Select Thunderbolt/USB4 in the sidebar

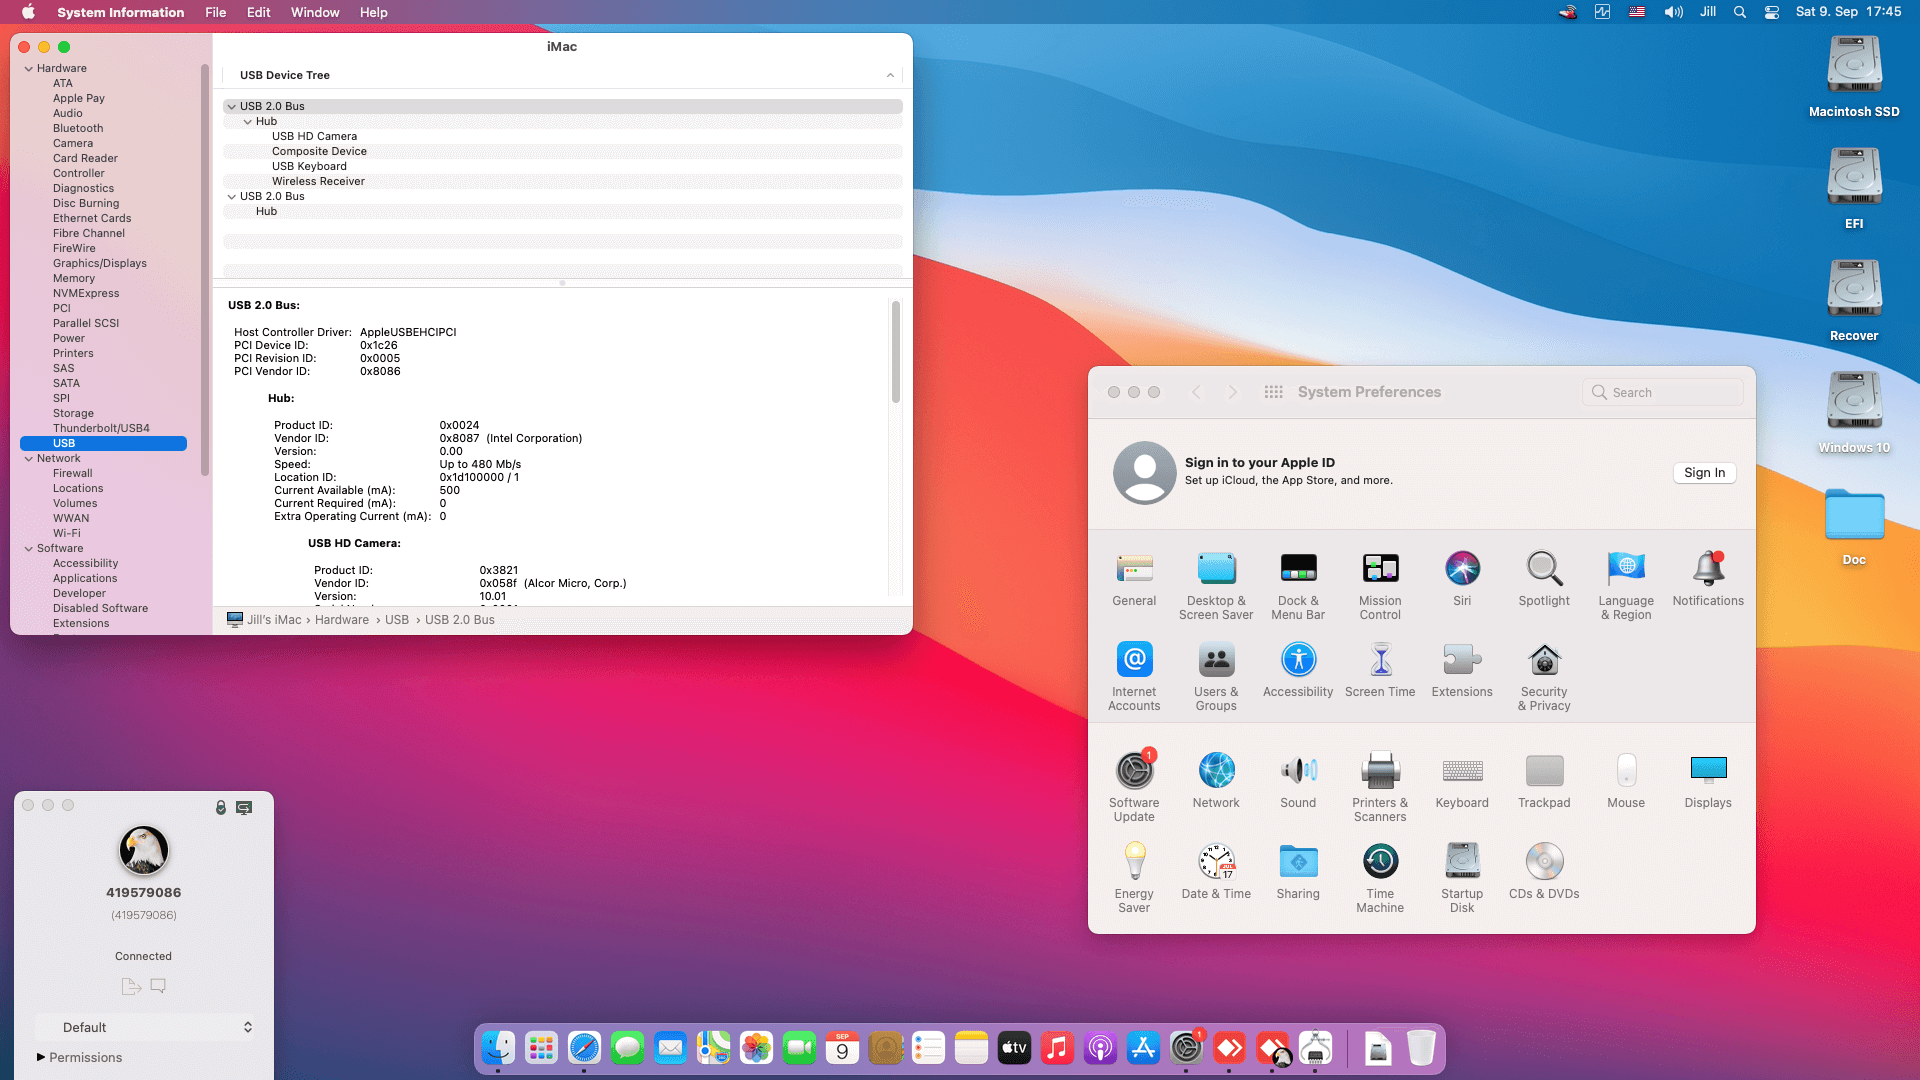pyautogui.click(x=101, y=428)
